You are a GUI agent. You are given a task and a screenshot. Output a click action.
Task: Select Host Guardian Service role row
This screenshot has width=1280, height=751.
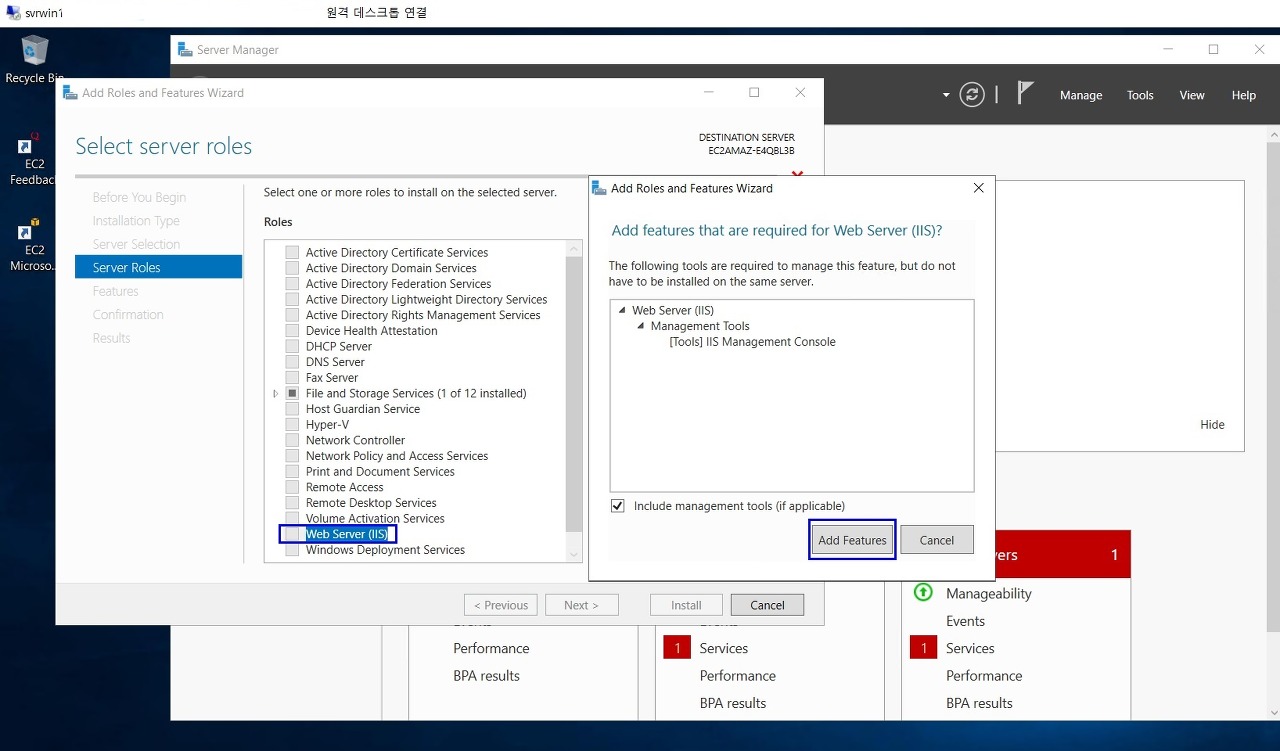(x=363, y=409)
